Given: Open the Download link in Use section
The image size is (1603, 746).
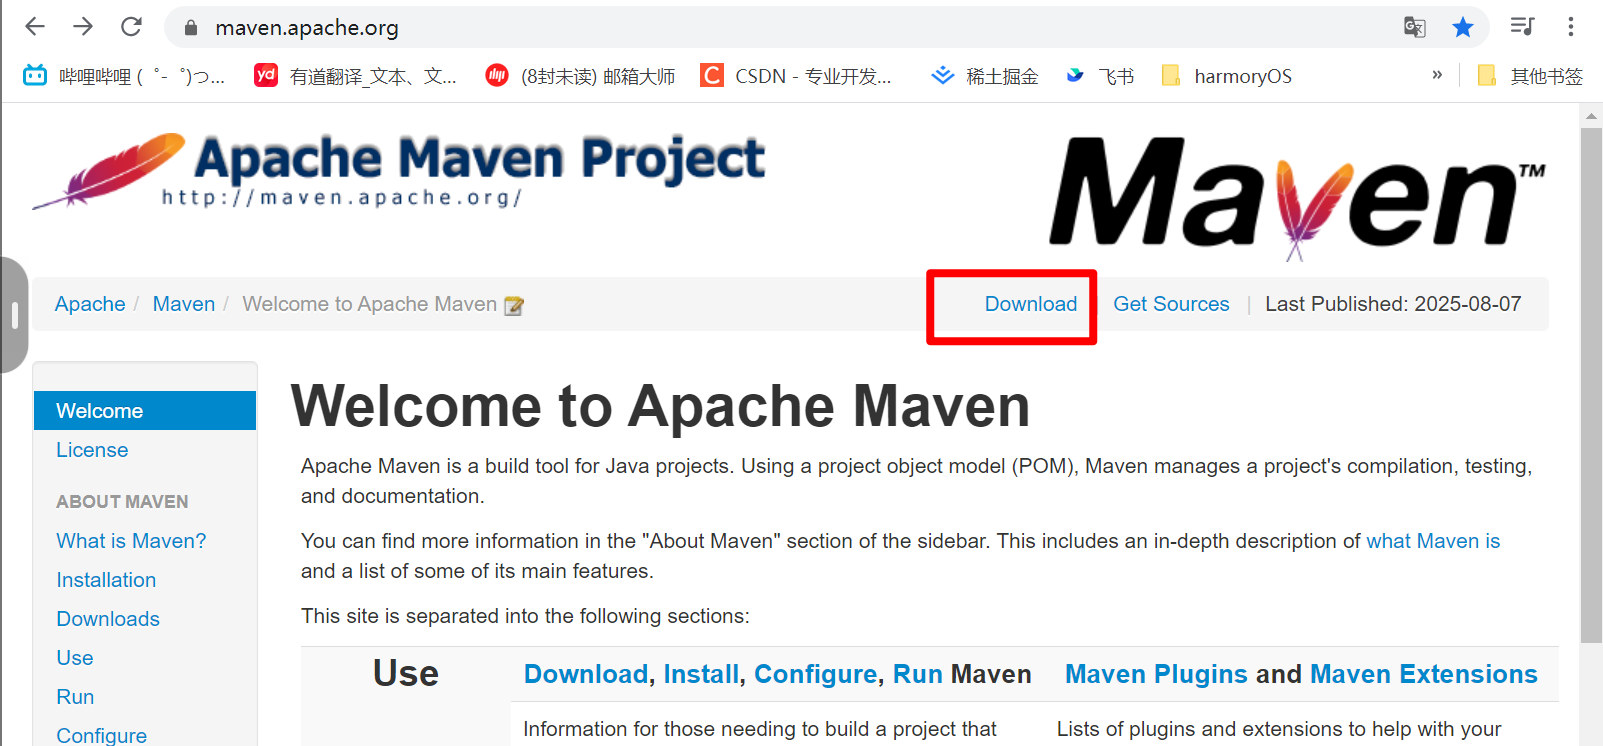Looking at the screenshot, I should click(586, 674).
